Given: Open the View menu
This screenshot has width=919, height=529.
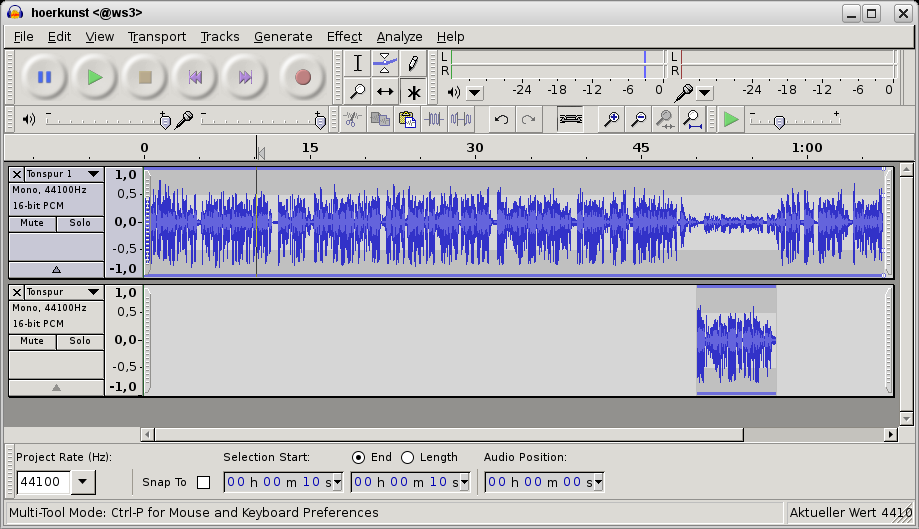Looking at the screenshot, I should point(100,36).
